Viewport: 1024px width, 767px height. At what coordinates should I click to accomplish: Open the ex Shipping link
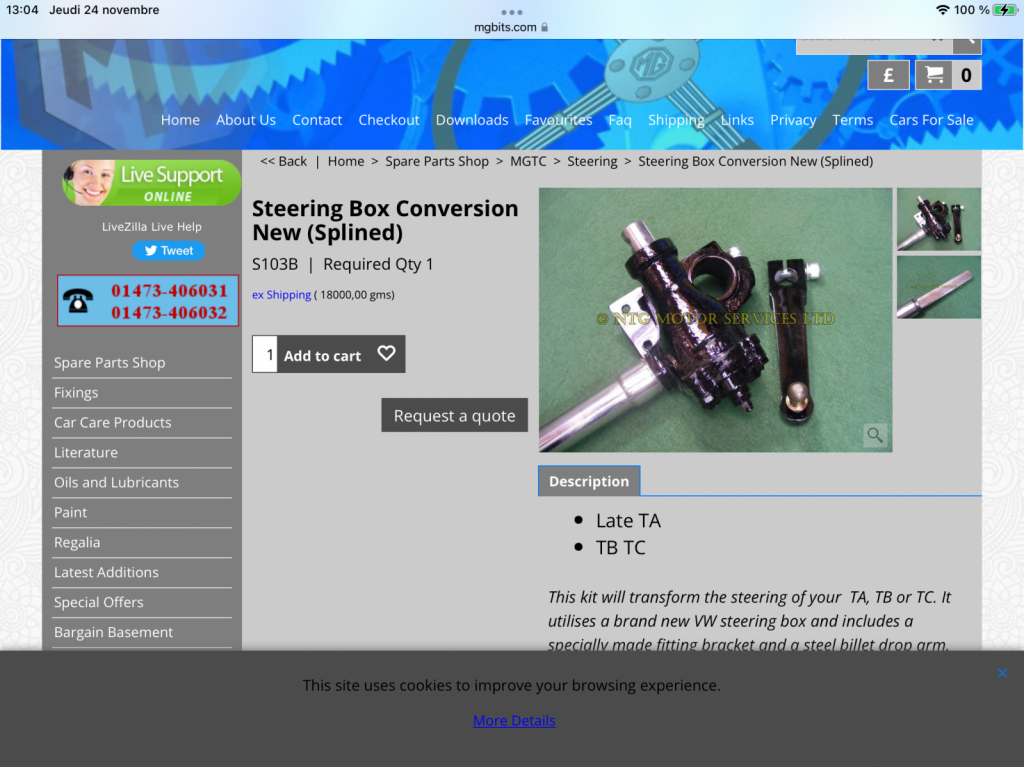click(281, 295)
